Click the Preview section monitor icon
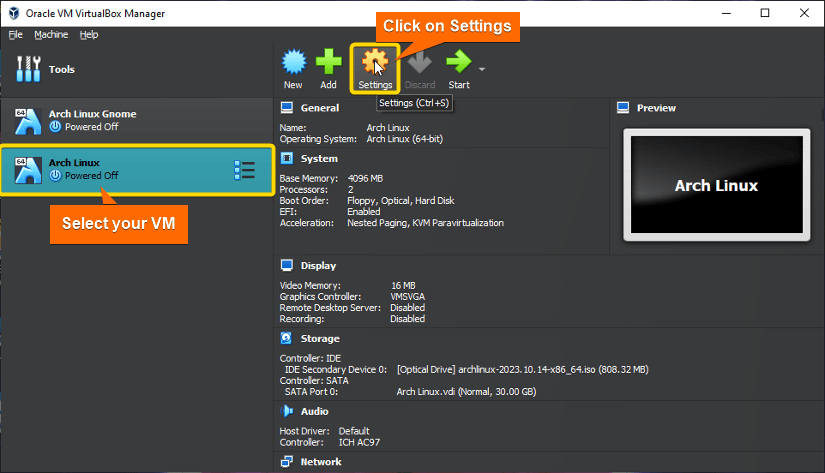The height and width of the screenshot is (473, 825). (623, 108)
